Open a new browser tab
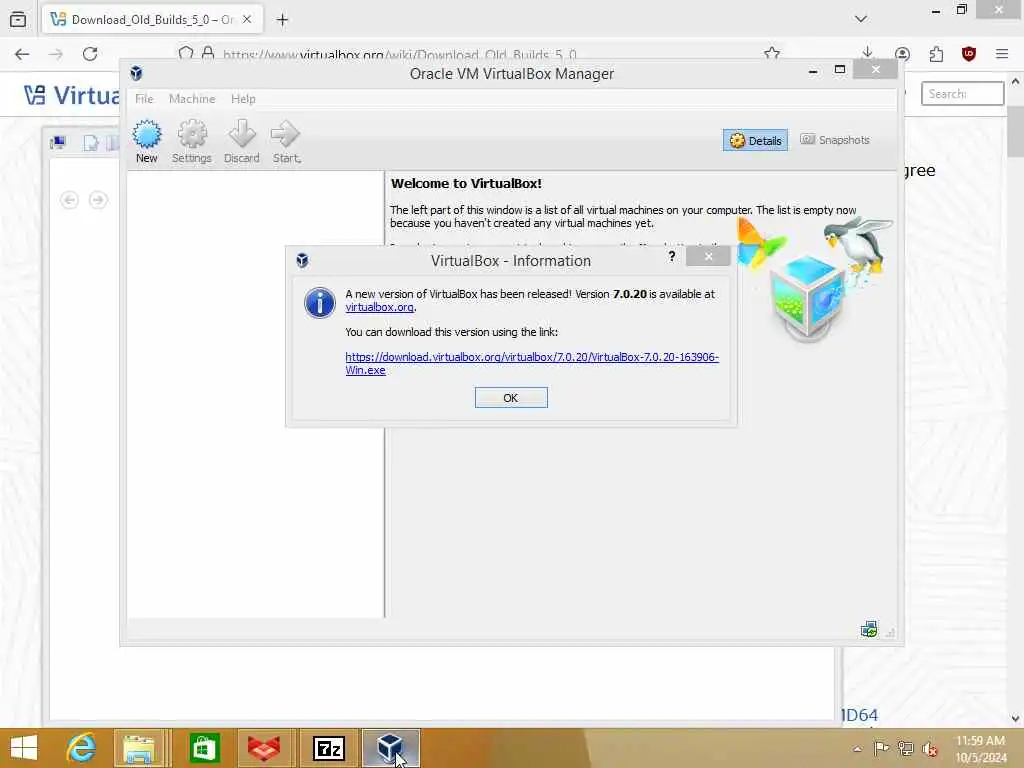The height and width of the screenshot is (768, 1024). point(282,20)
